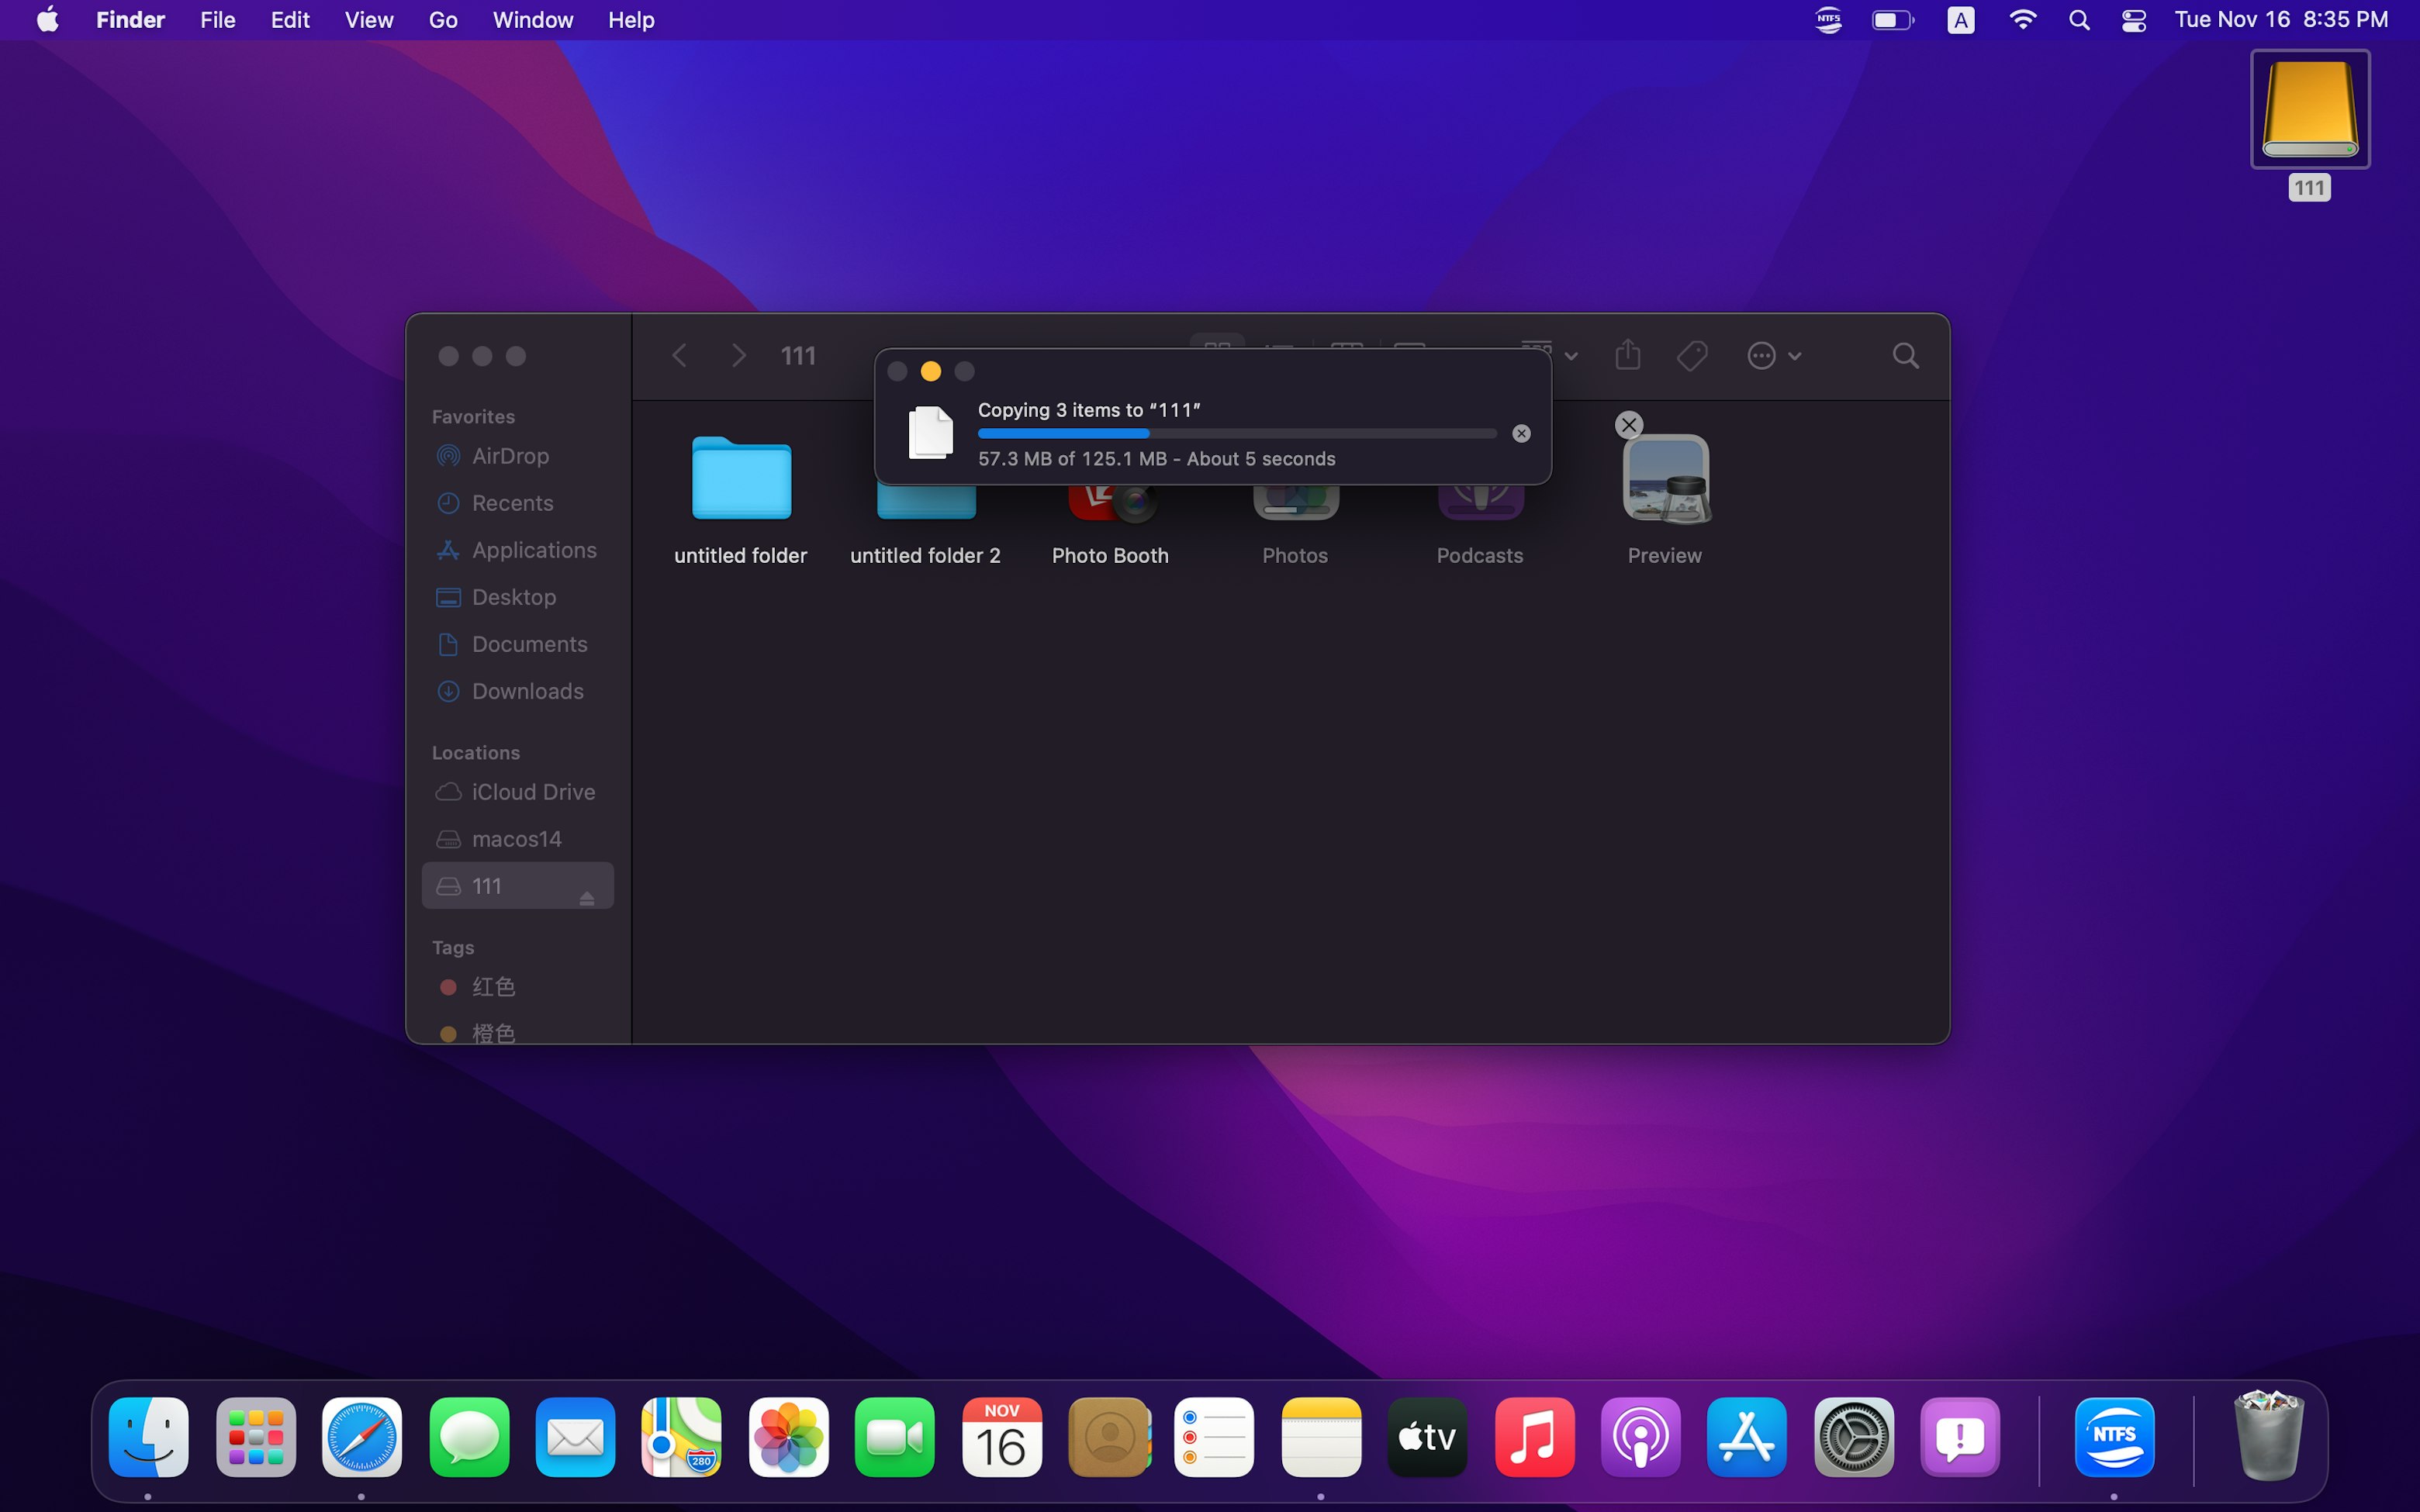Viewport: 2420px width, 1512px height.
Task: Open the Tags icon in the toolbar
Action: pyautogui.click(x=1691, y=355)
